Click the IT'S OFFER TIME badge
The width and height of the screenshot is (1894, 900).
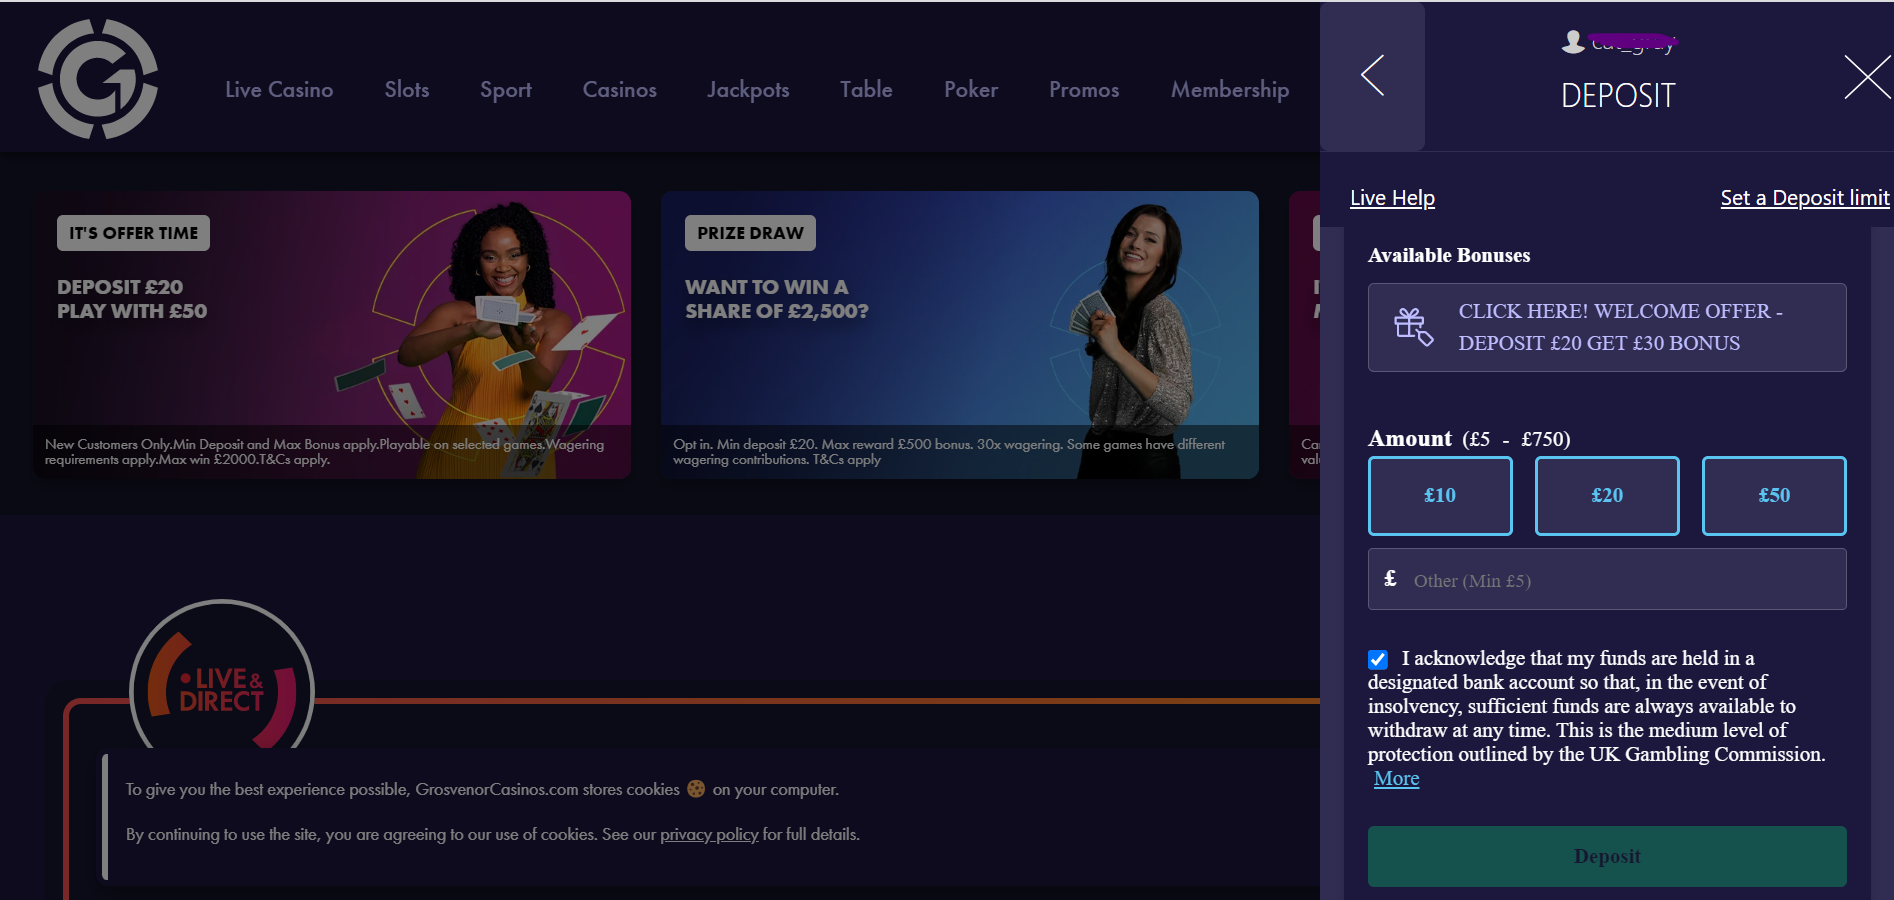[x=133, y=233]
